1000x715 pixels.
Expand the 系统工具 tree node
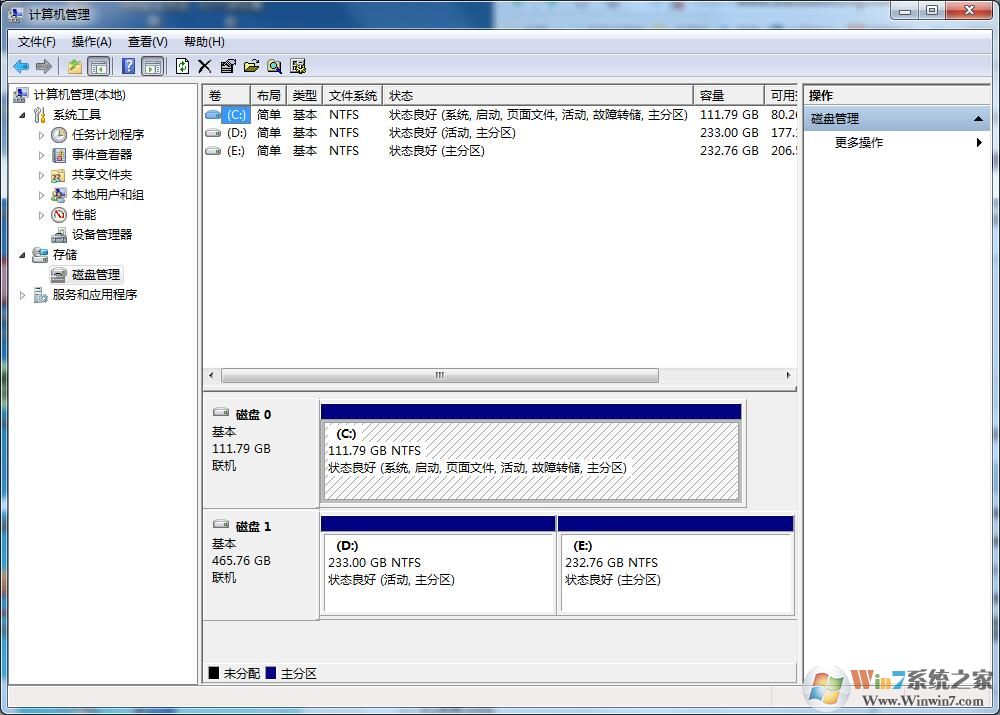point(22,114)
